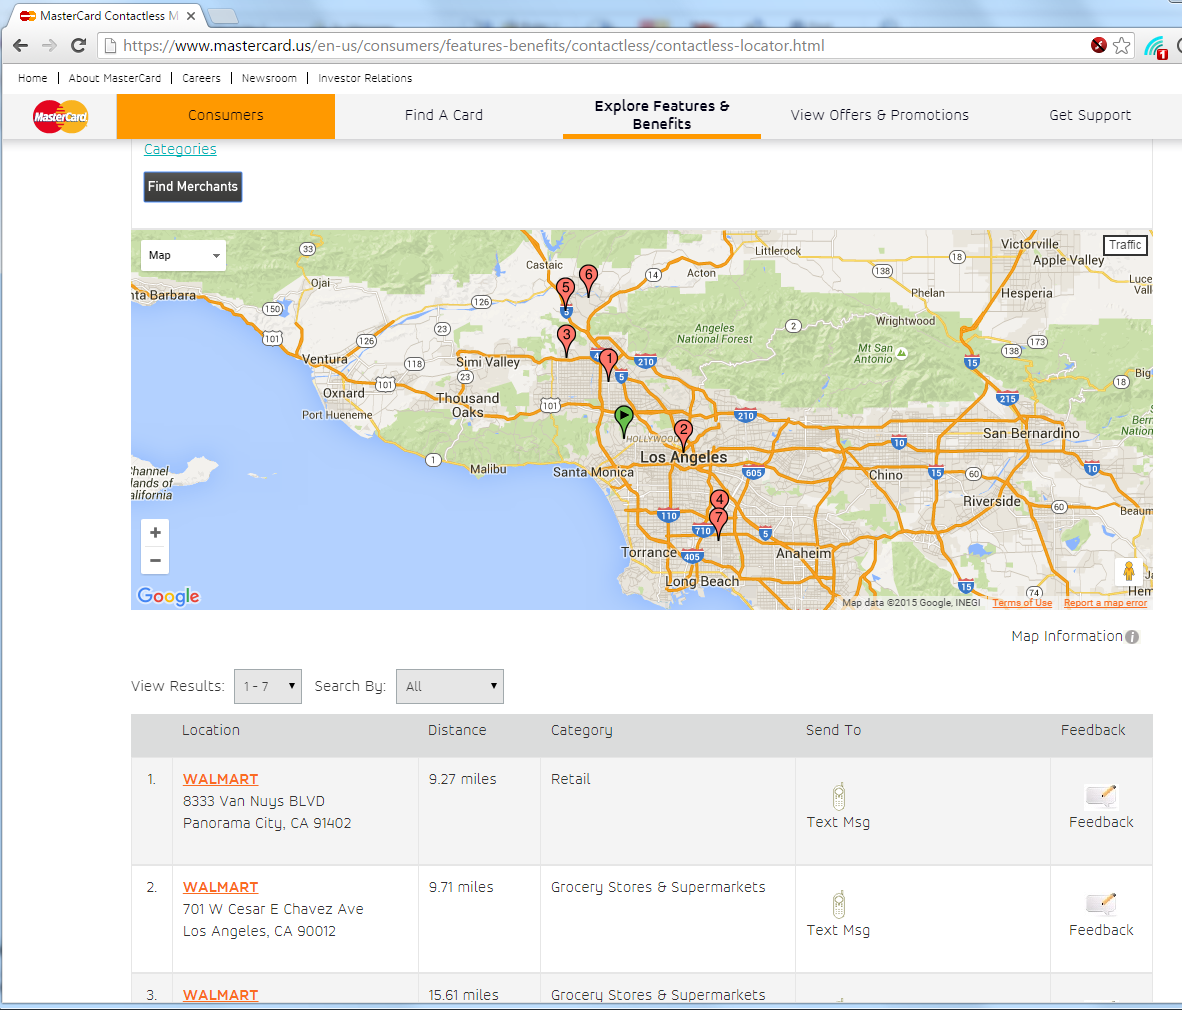Open the Get Support menu

coord(1090,115)
